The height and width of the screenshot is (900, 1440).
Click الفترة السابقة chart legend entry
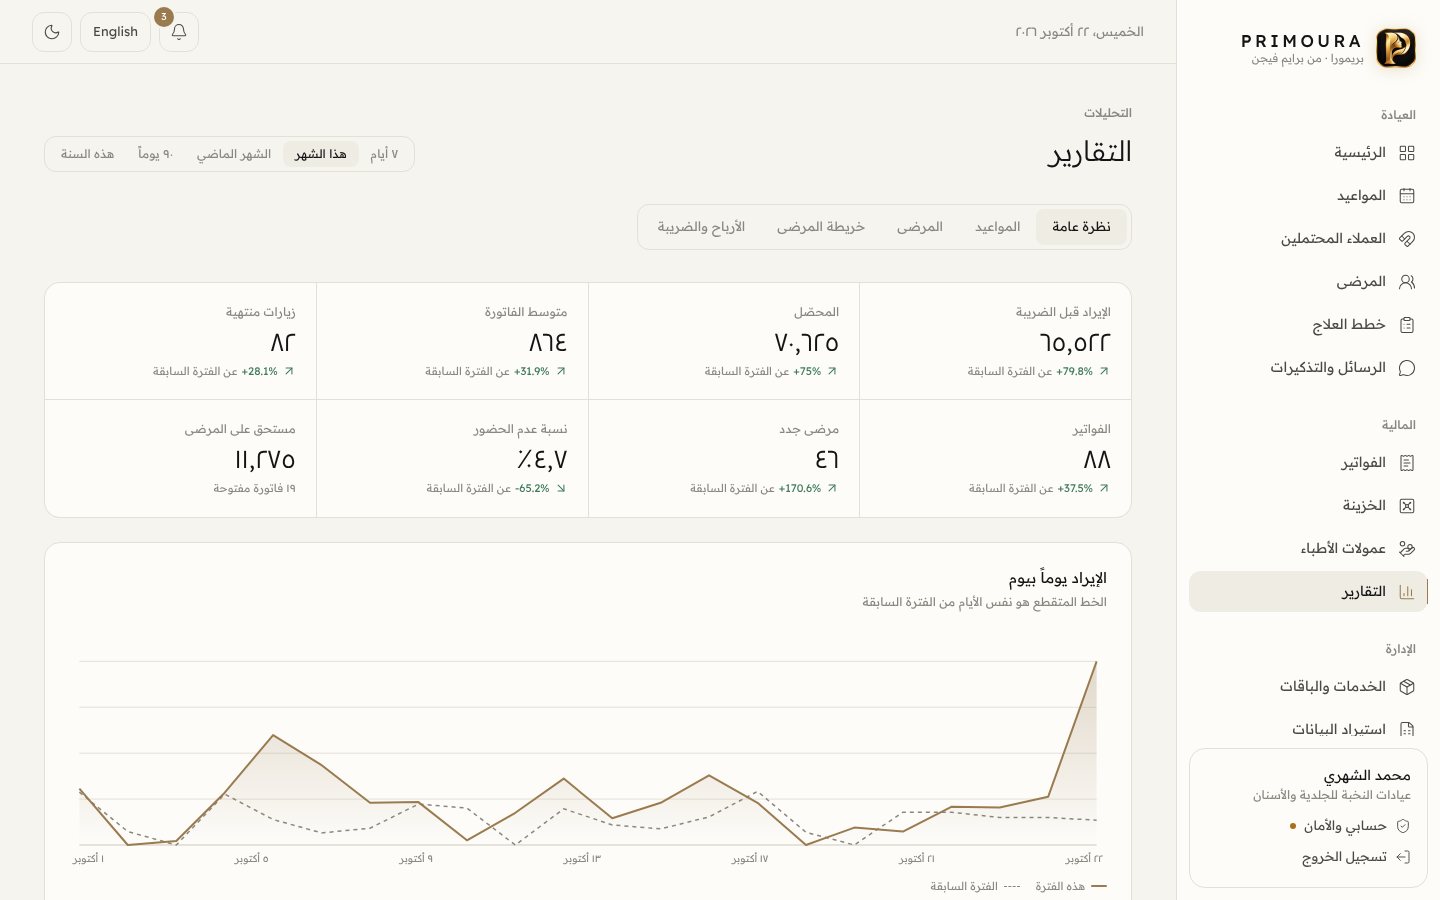(x=975, y=886)
